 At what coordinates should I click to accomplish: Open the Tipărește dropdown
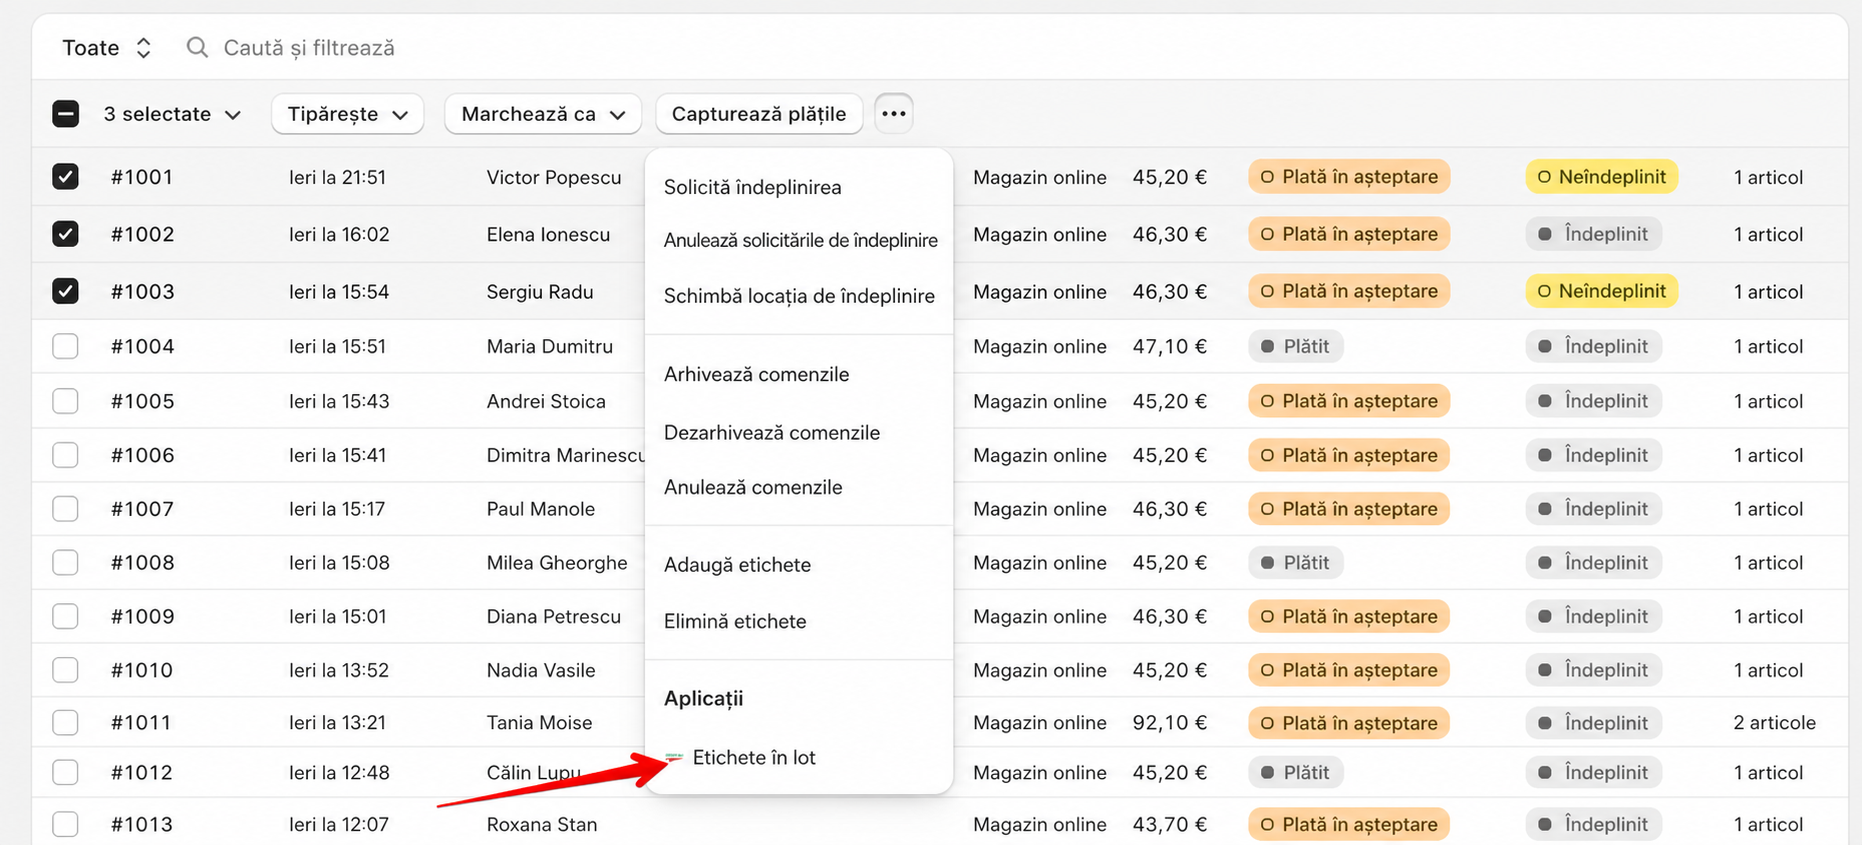(347, 114)
